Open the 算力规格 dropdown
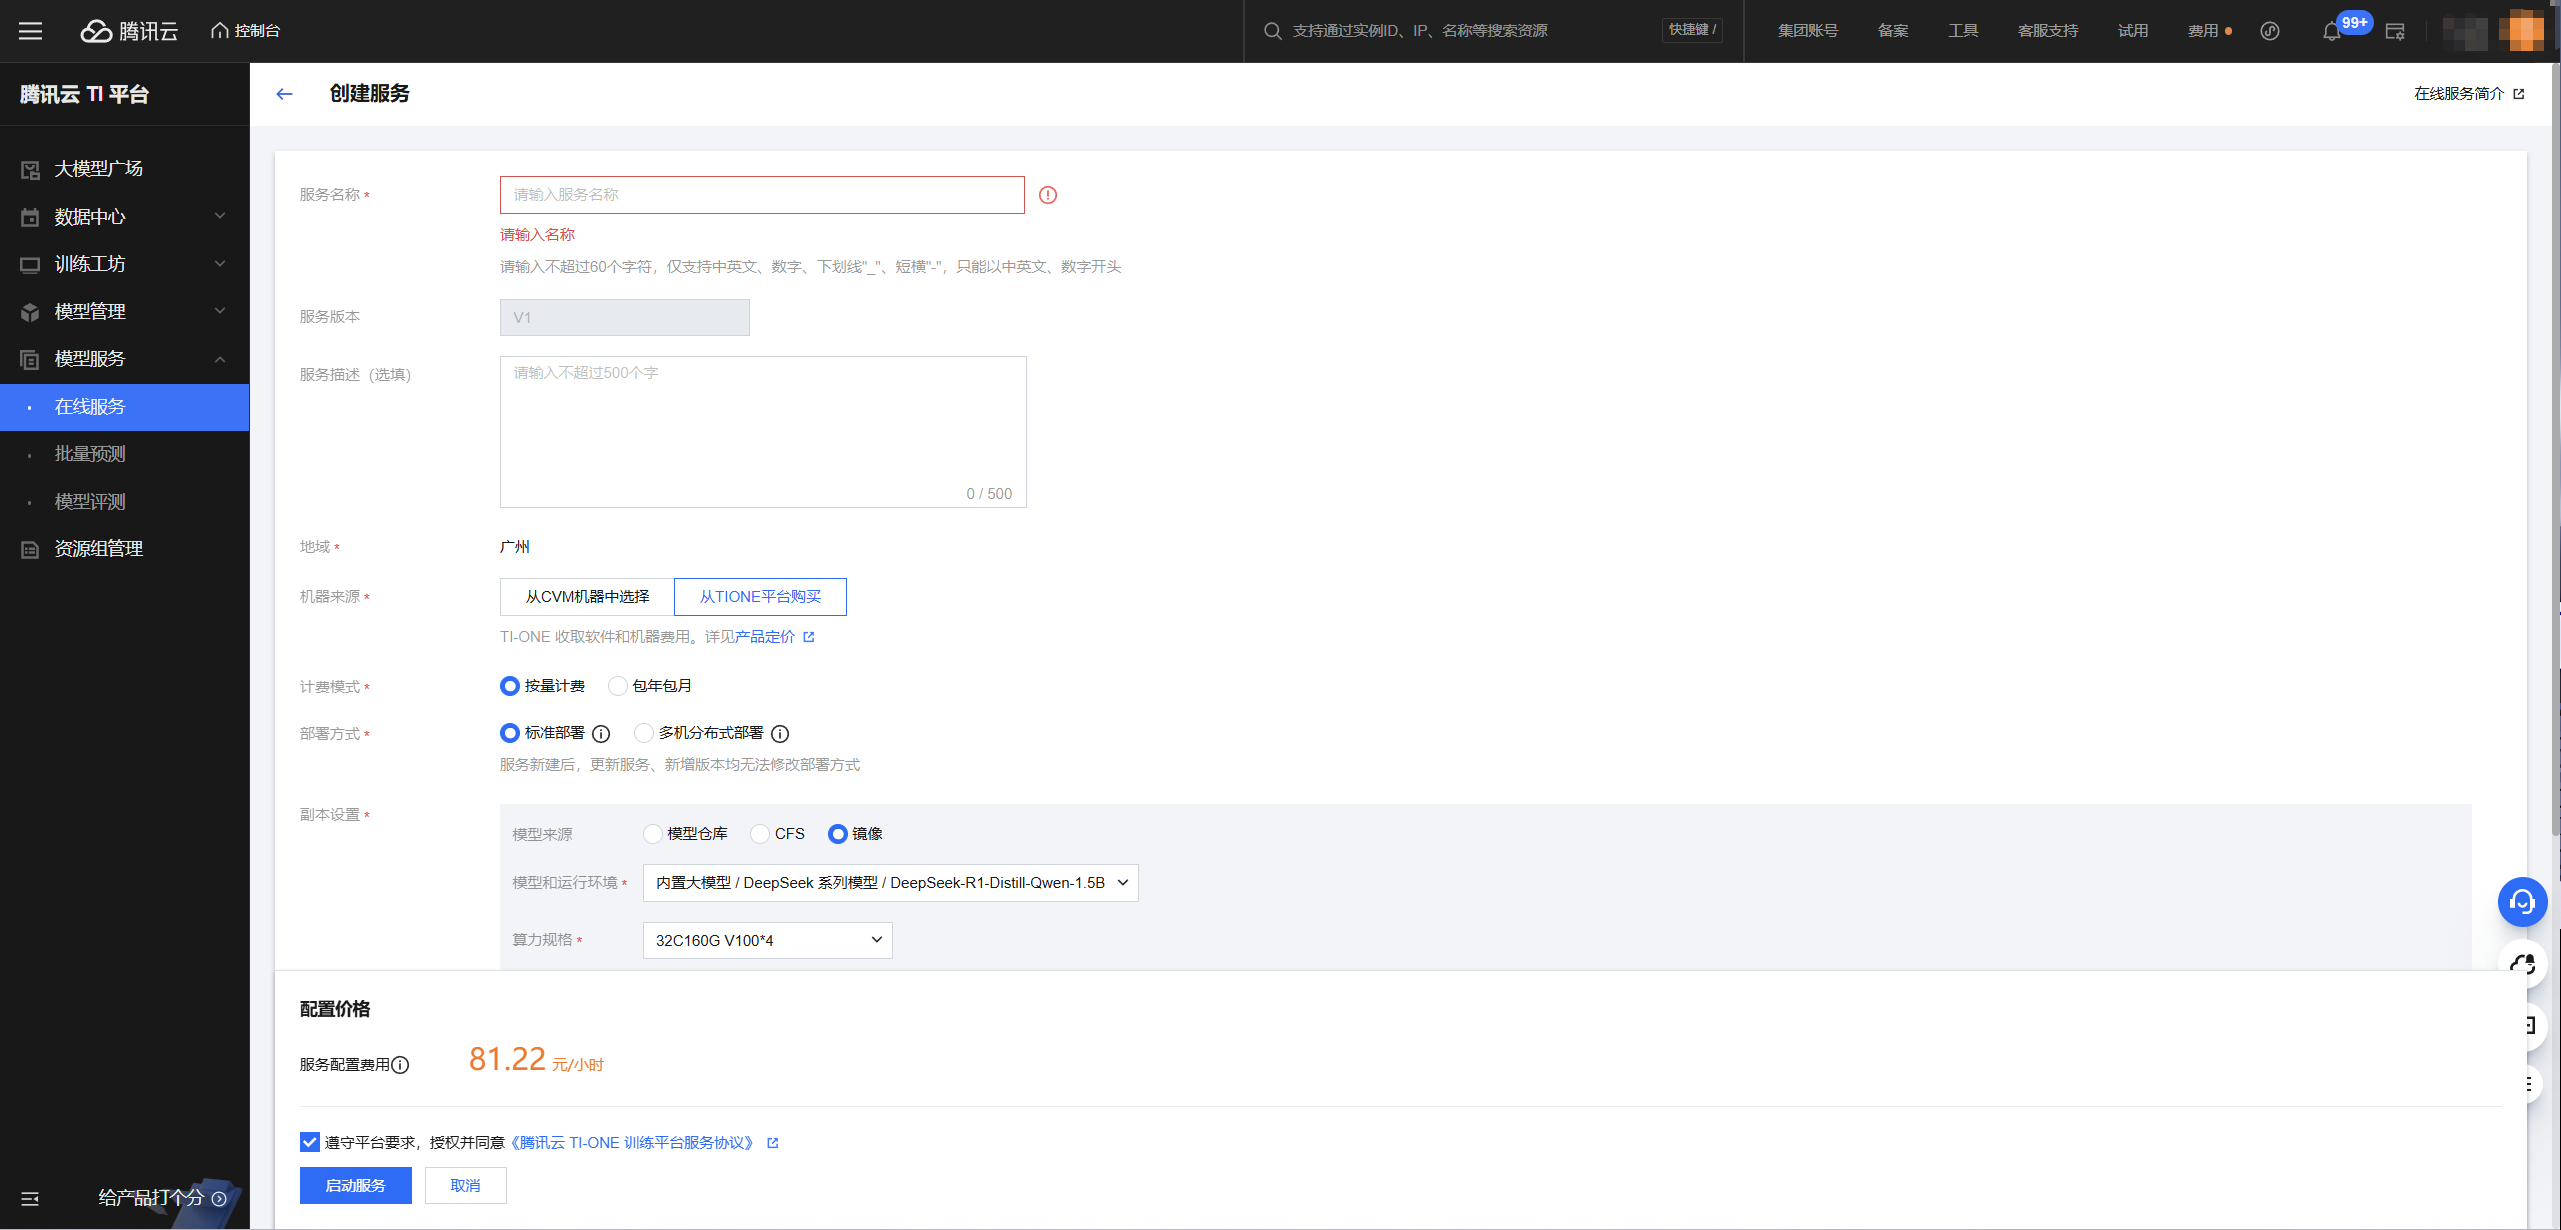Screen dimensions: 2561x1230 (767, 940)
